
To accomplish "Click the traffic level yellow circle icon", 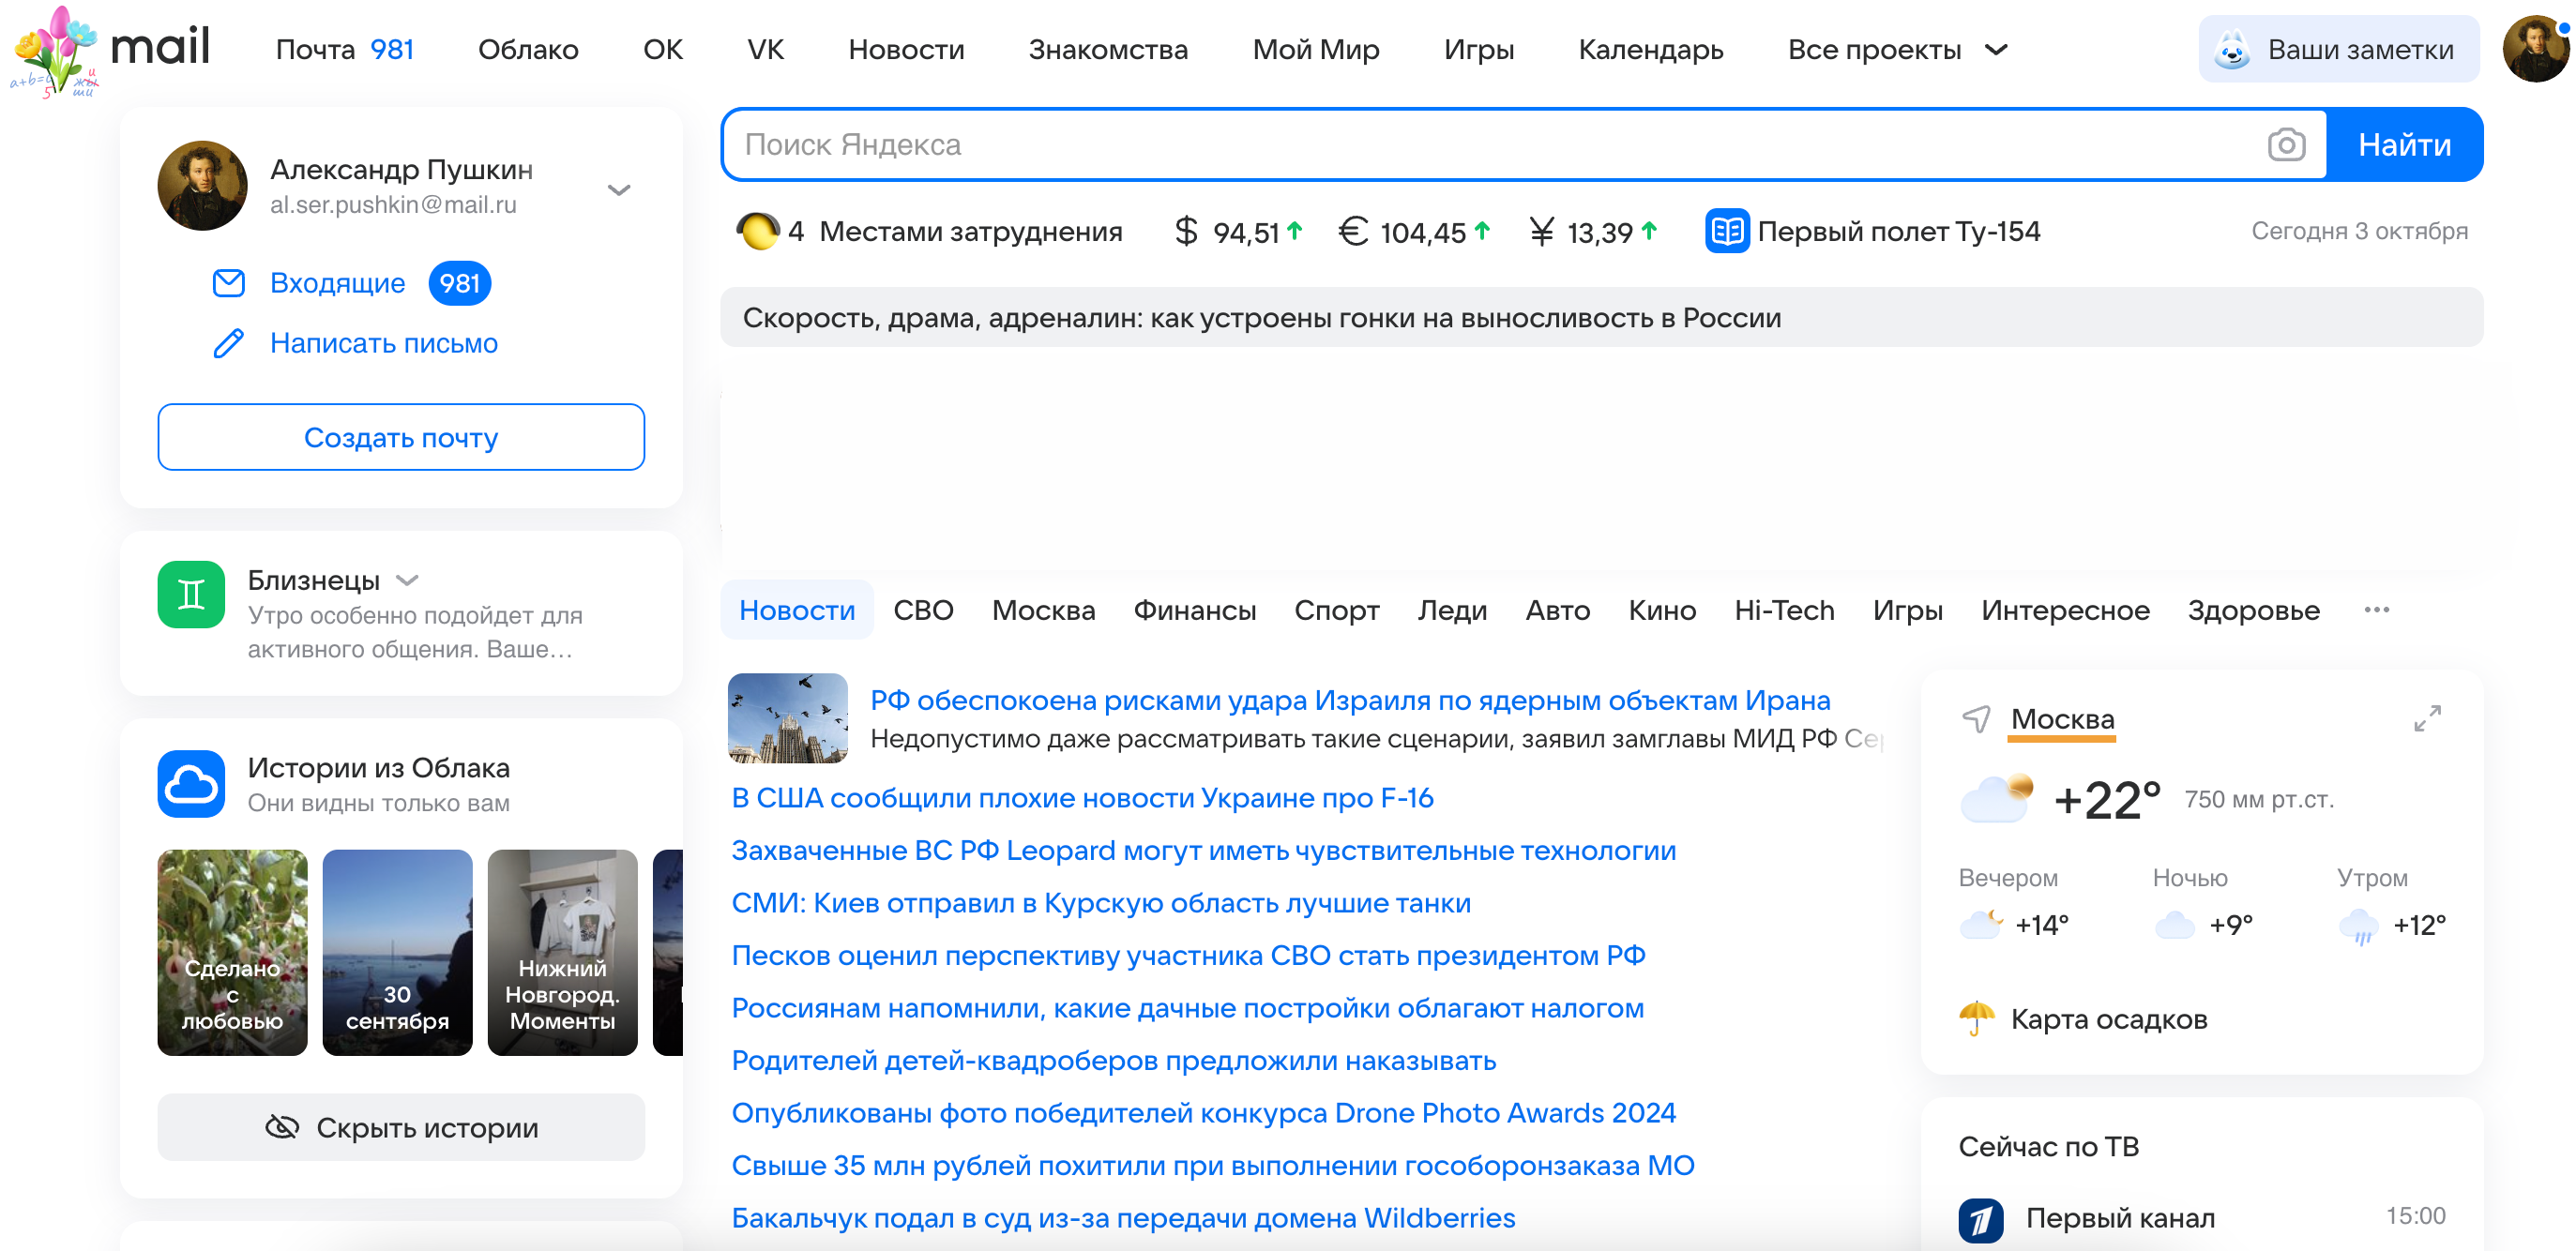I will coord(757,232).
